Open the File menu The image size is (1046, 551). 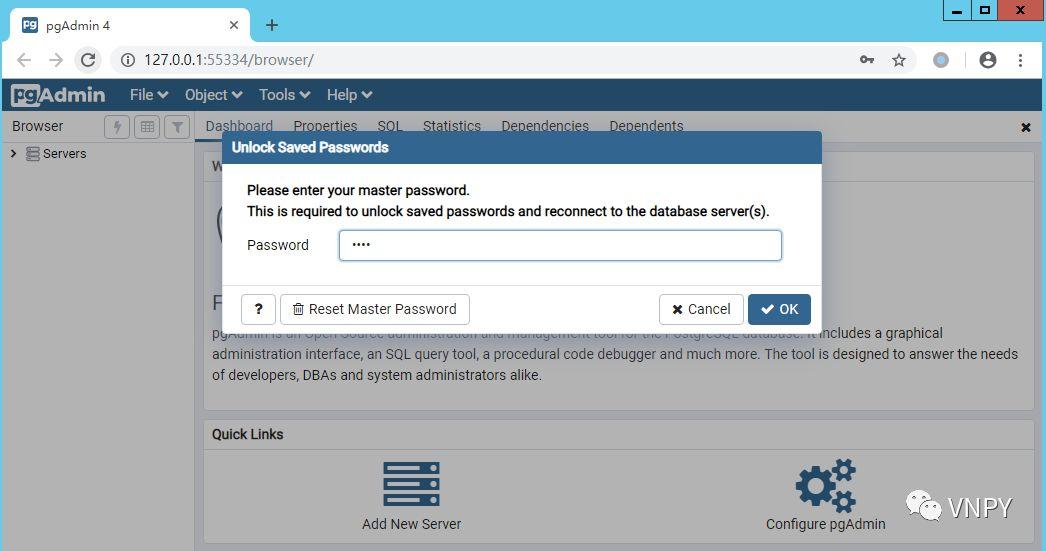coord(149,95)
